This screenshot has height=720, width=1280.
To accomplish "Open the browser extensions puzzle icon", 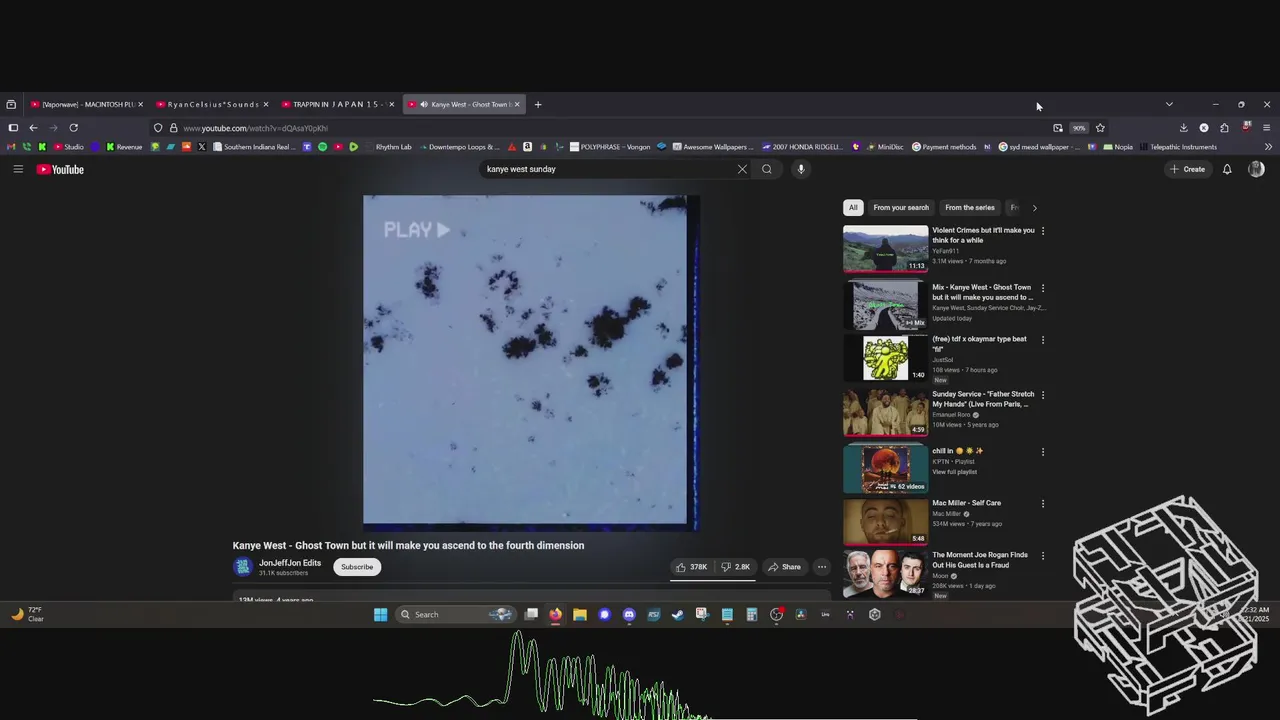I will (x=1224, y=128).
